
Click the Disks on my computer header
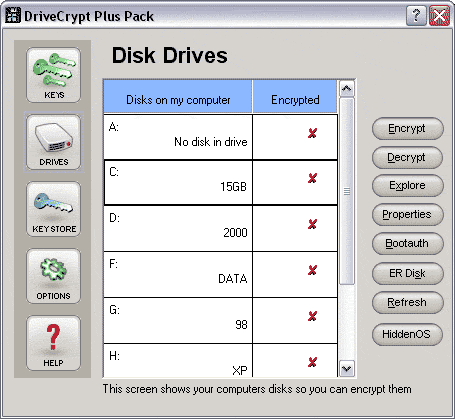coord(178,97)
